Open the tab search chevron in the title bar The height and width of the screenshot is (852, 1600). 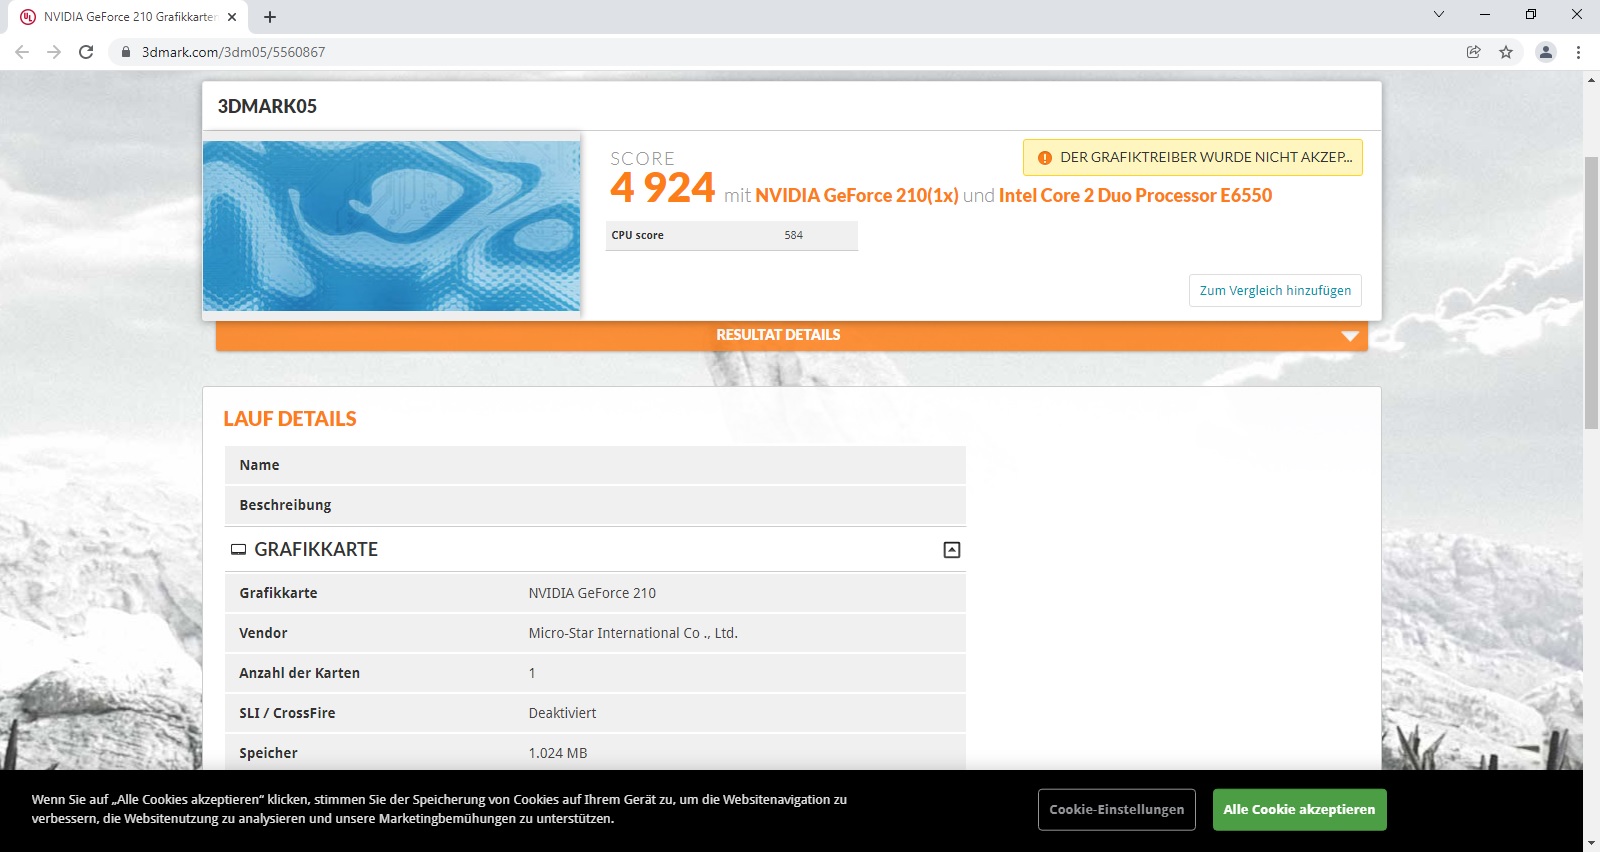(1439, 14)
